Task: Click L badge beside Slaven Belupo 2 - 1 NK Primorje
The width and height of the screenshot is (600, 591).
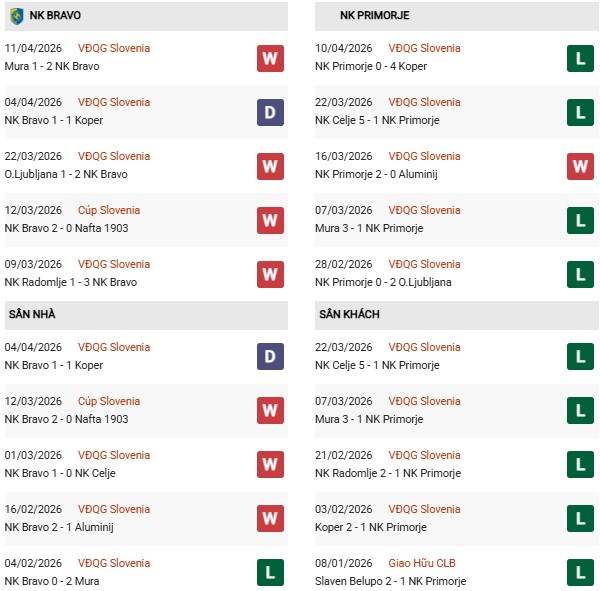Action: [x=580, y=573]
